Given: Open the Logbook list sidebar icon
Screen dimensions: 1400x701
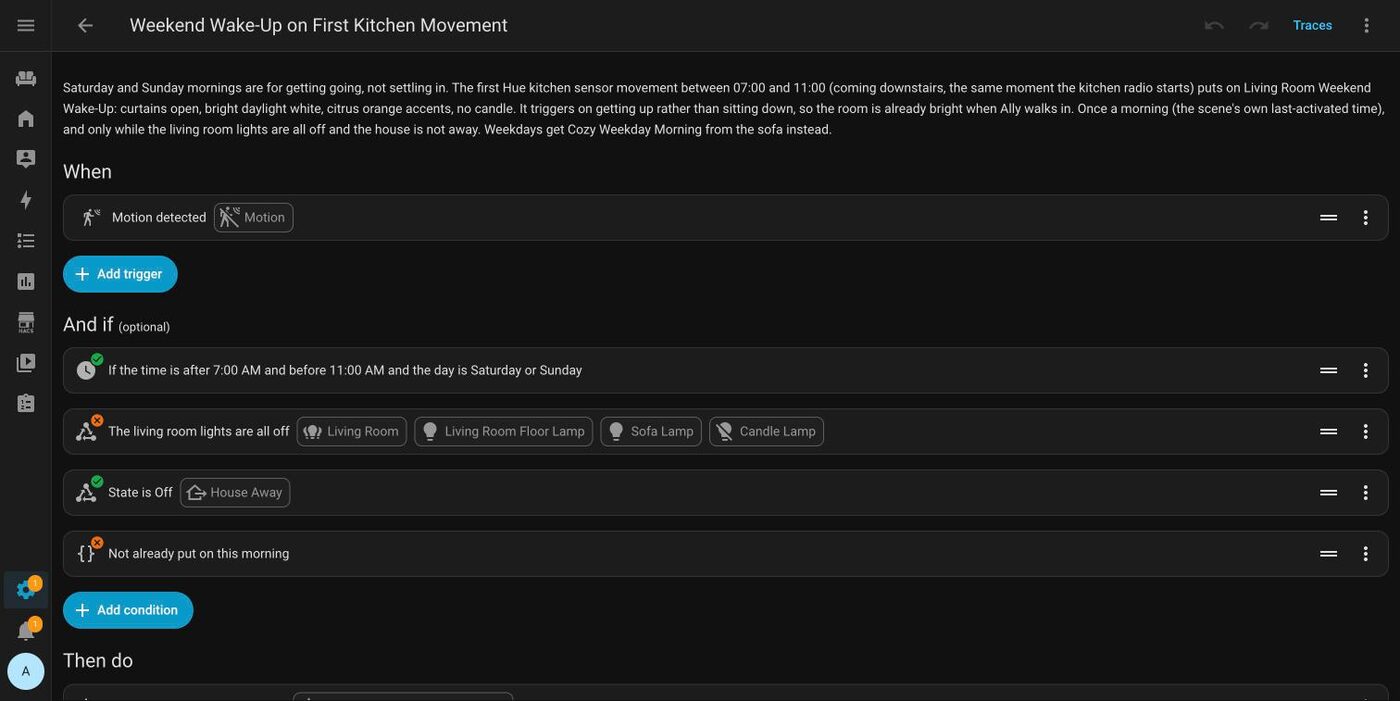Looking at the screenshot, I should tap(26, 241).
